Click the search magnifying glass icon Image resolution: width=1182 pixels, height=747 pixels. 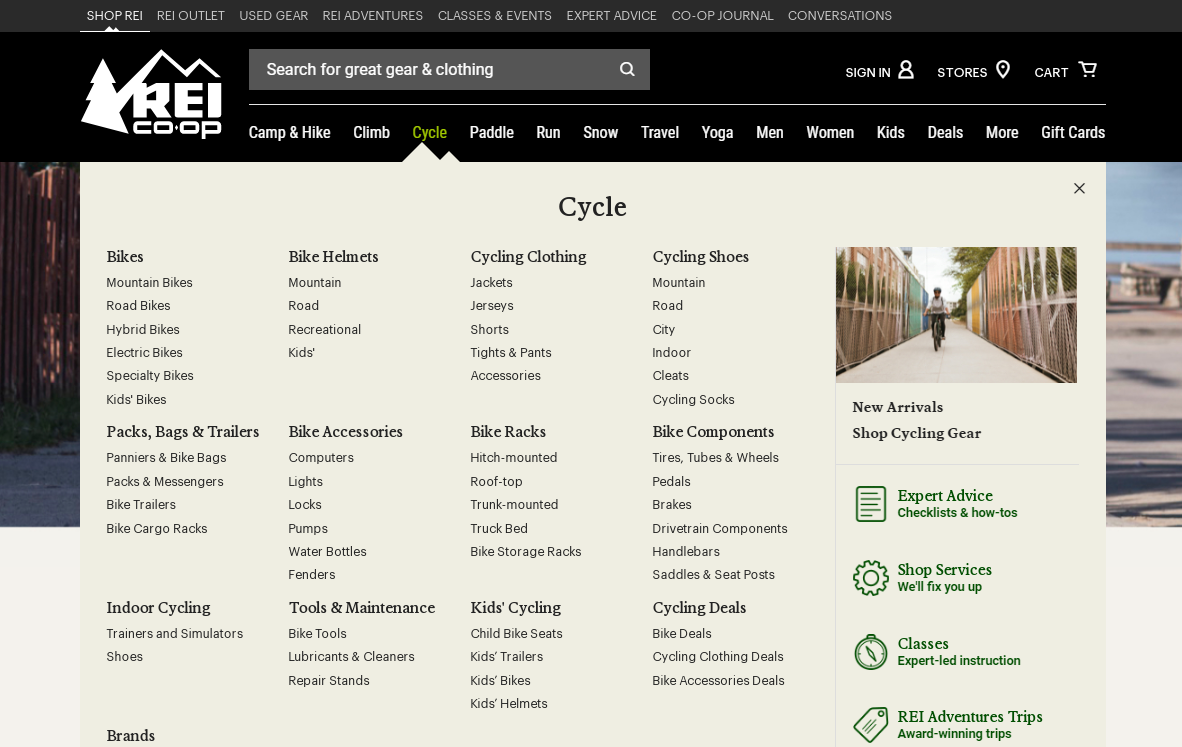627,69
